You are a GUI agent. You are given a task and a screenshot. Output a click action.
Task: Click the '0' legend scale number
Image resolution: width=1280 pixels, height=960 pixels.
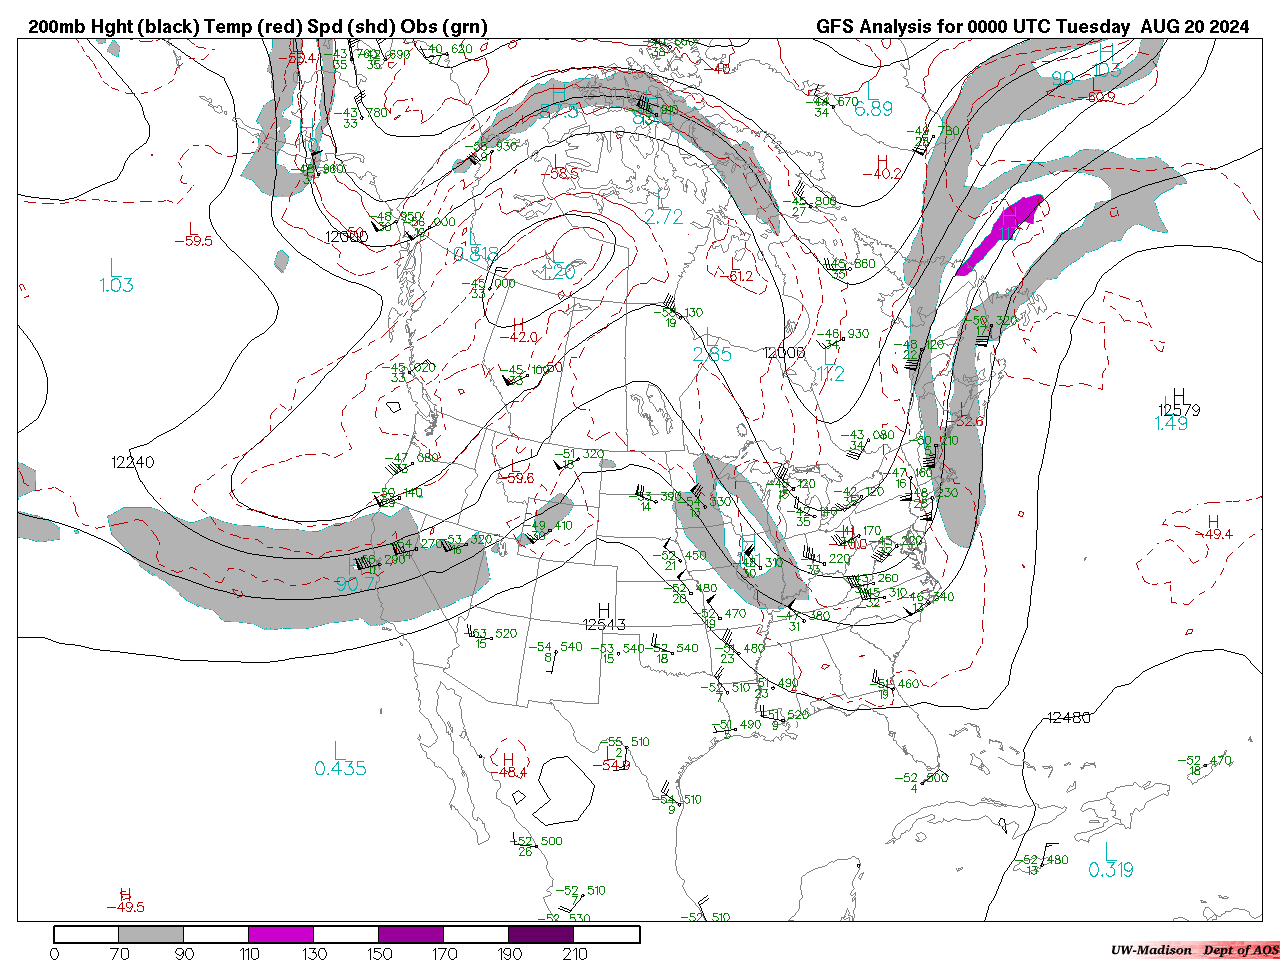pos(54,953)
